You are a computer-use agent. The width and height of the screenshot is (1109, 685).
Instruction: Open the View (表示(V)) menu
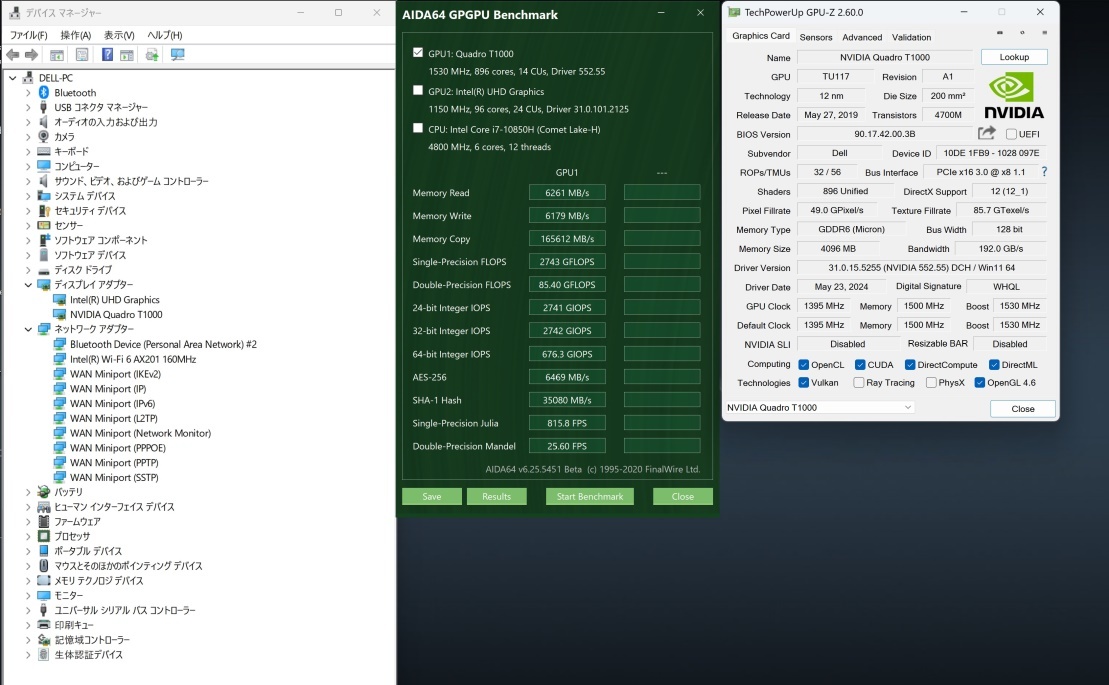pyautogui.click(x=119, y=35)
